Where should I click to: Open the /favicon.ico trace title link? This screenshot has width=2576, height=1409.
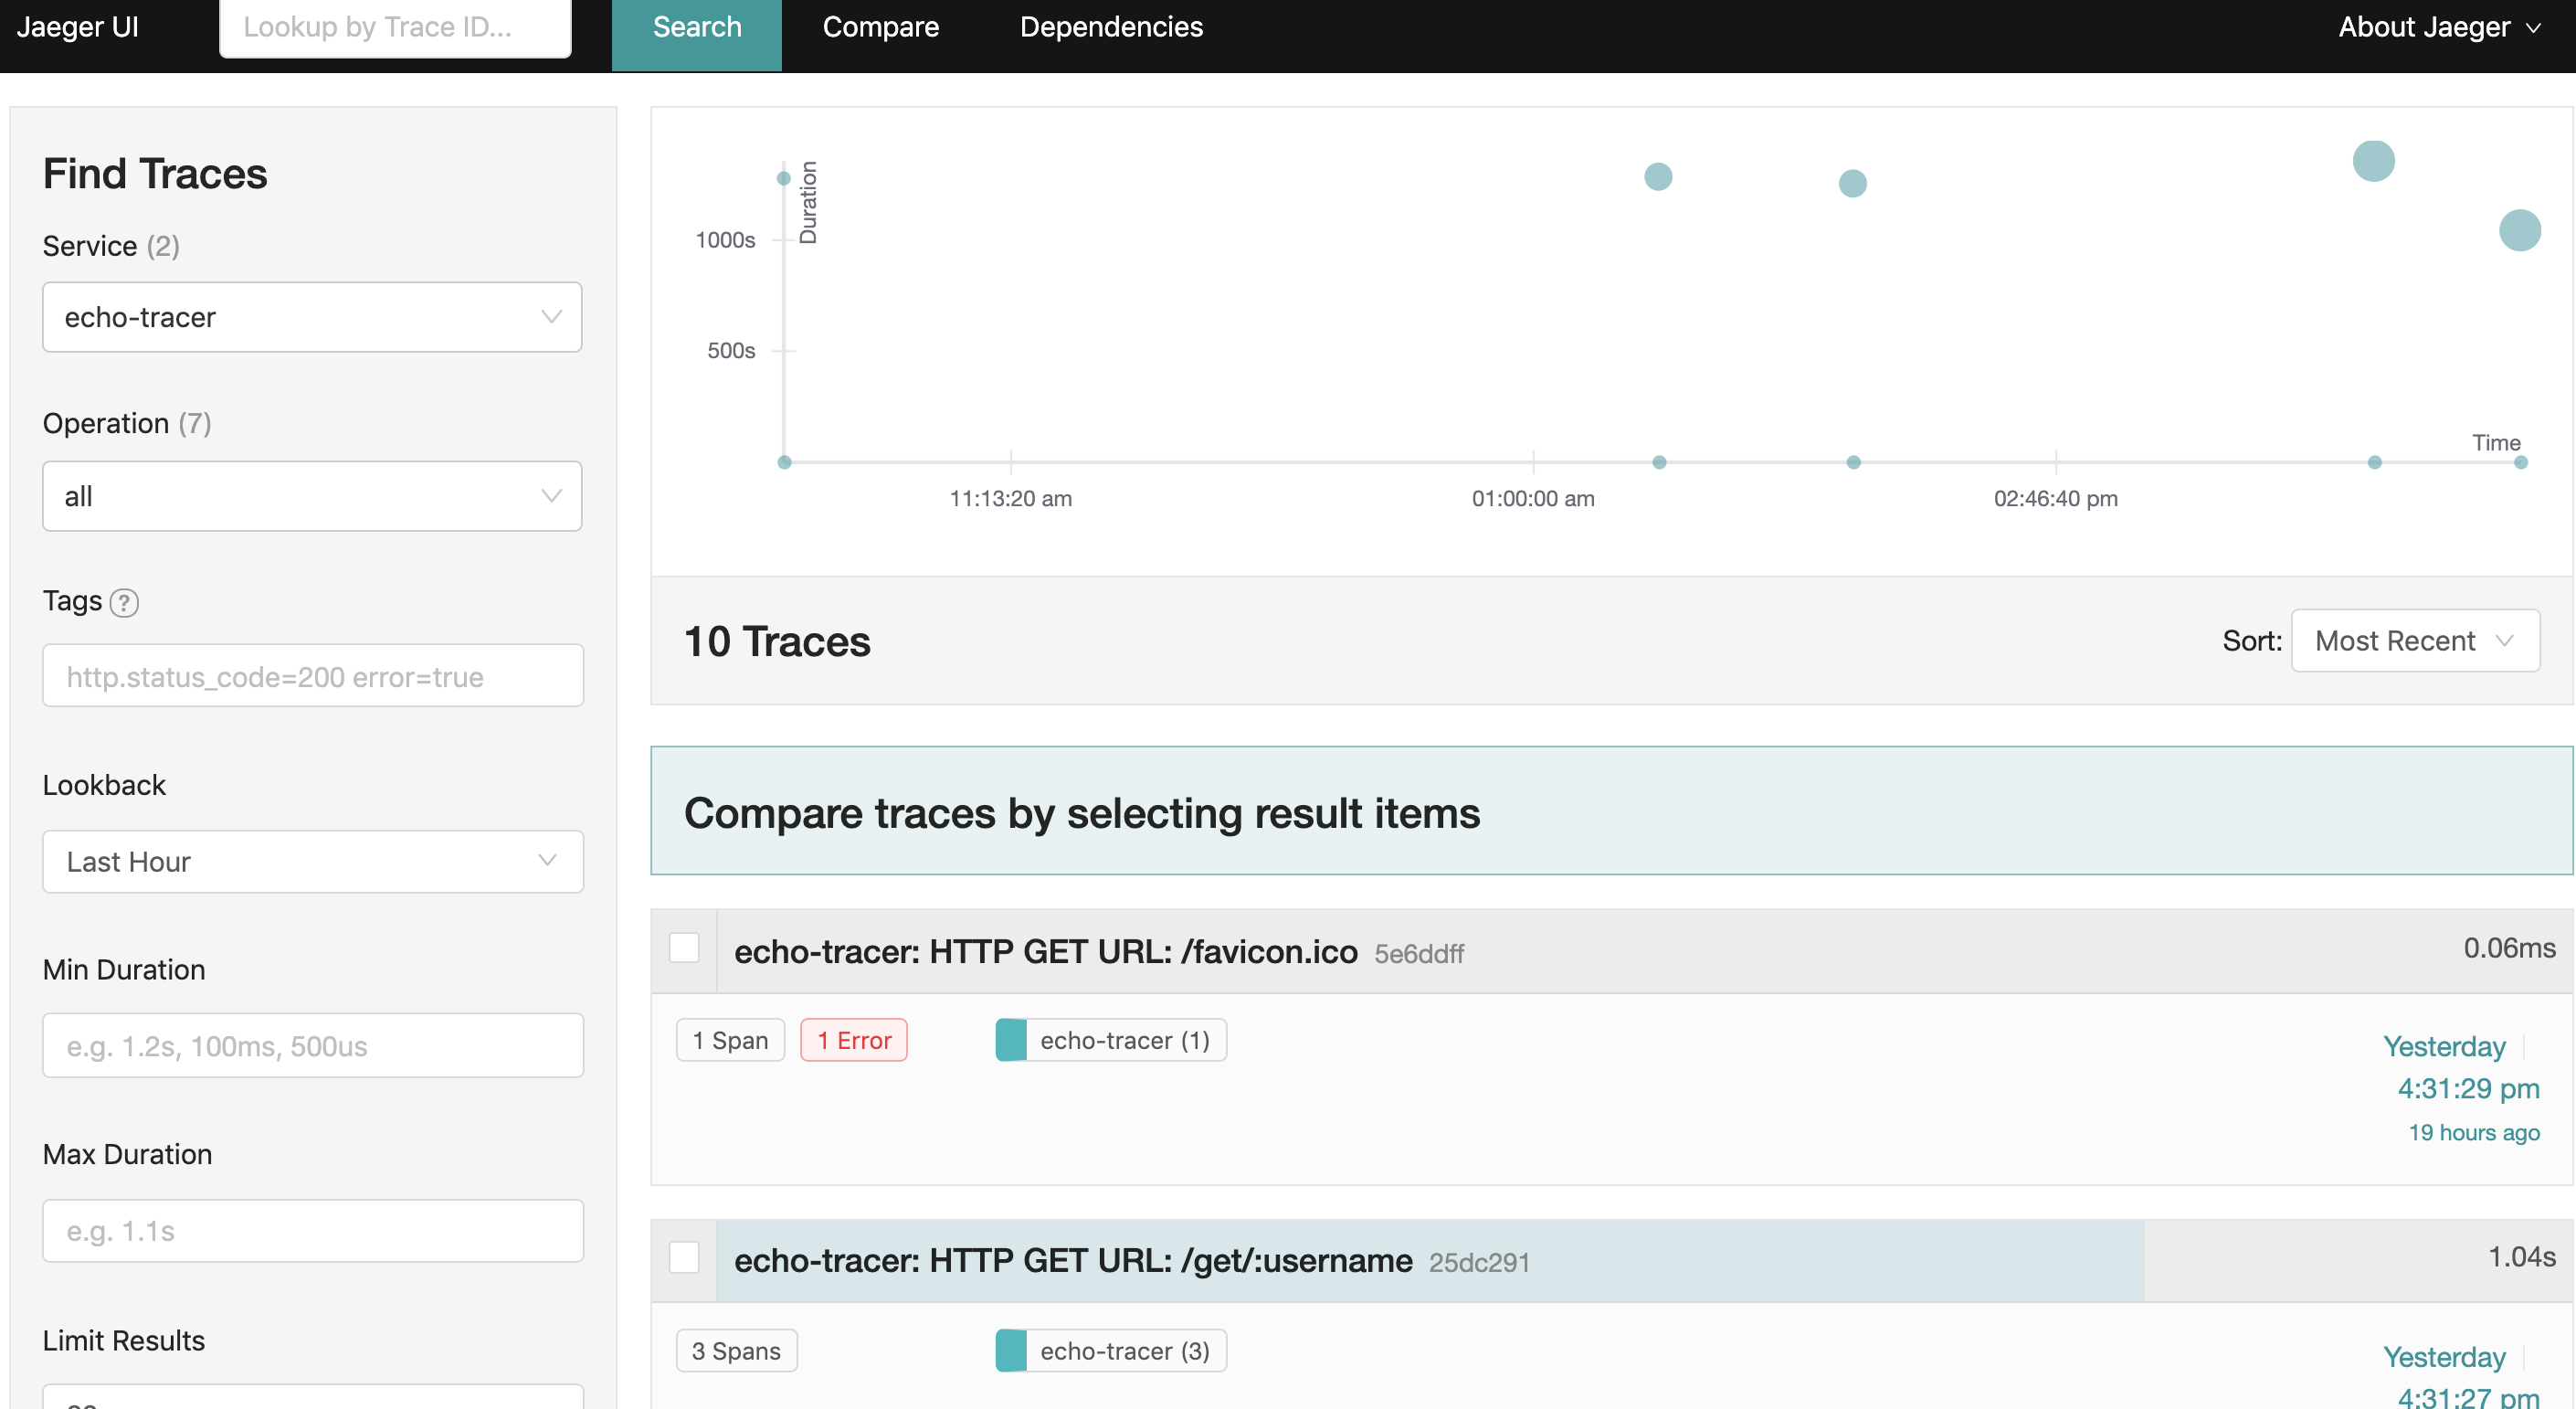[x=1045, y=951]
